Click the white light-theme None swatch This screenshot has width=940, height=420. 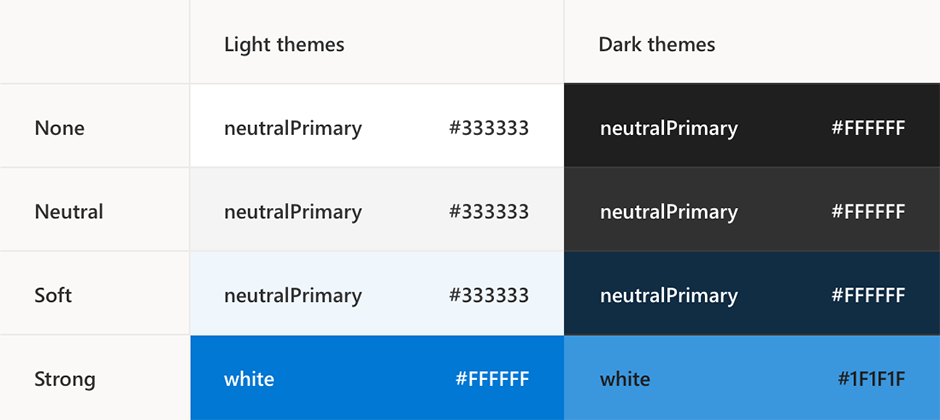[377, 126]
